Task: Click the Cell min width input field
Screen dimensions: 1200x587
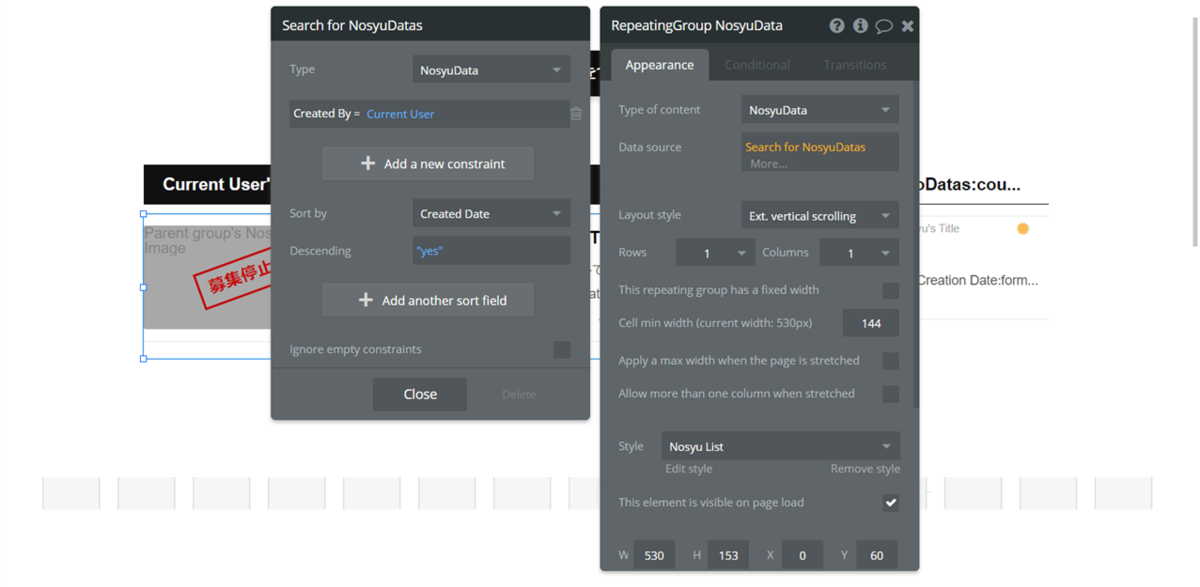Action: pyautogui.click(x=870, y=323)
